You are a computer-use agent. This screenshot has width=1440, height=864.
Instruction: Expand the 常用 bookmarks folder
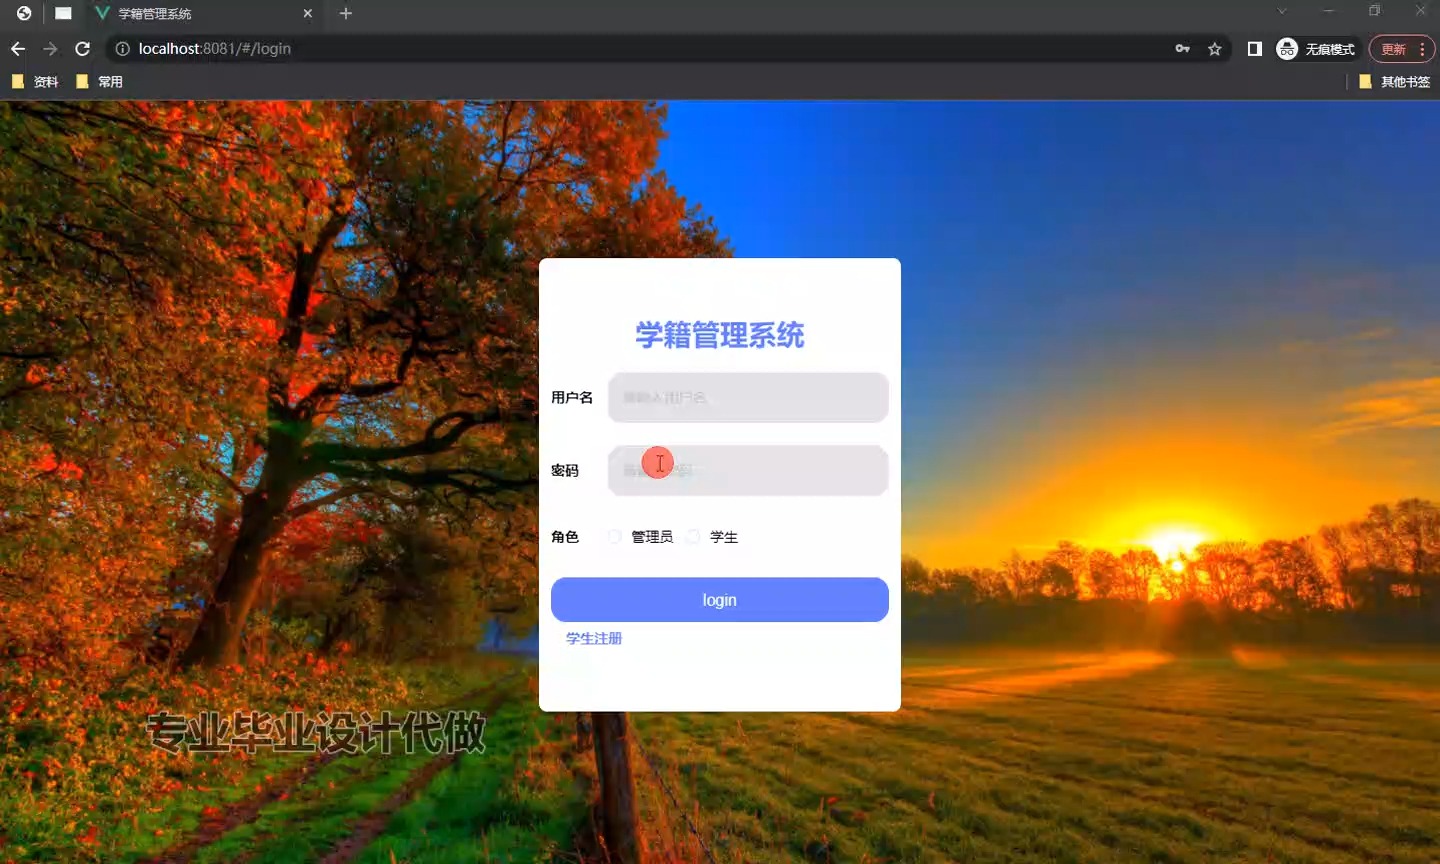point(100,82)
